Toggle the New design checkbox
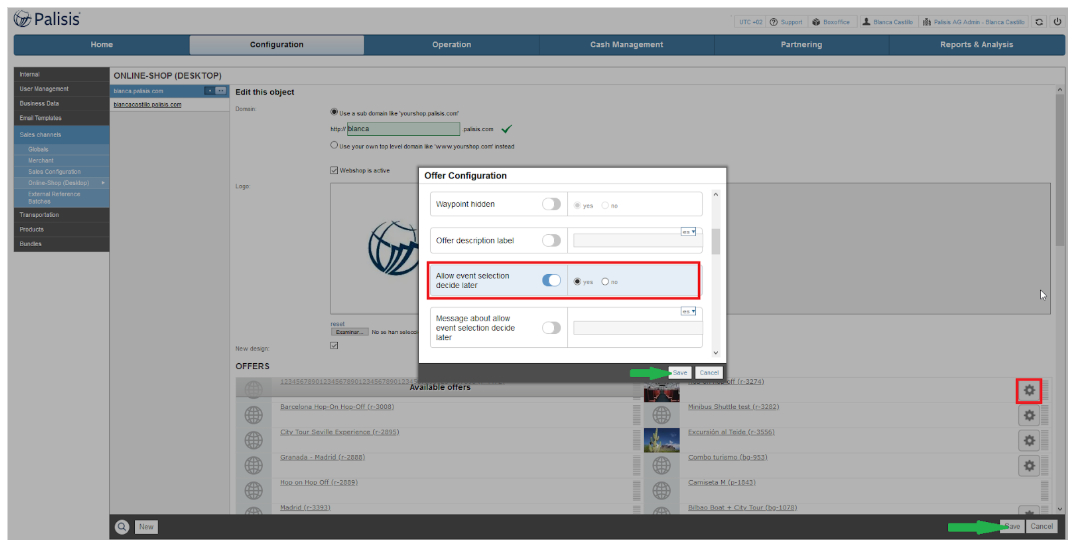This screenshot has width=1073, height=547. (x=334, y=345)
